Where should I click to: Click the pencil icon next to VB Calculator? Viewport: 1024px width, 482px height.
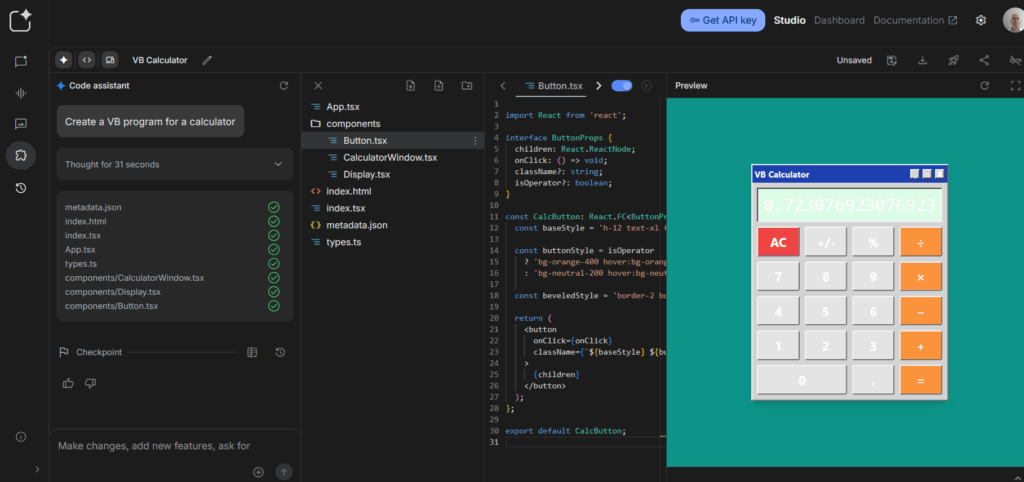[207, 60]
